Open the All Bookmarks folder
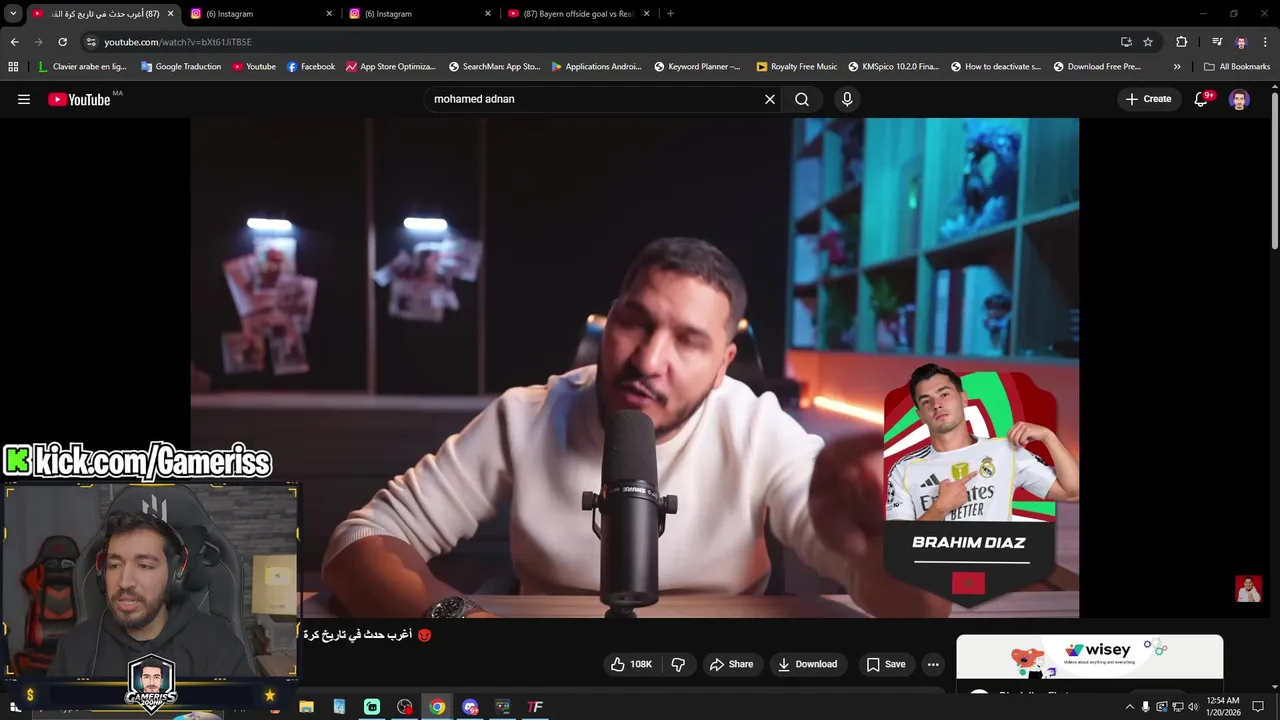Screen dimensions: 1280x720 pos(1237,67)
